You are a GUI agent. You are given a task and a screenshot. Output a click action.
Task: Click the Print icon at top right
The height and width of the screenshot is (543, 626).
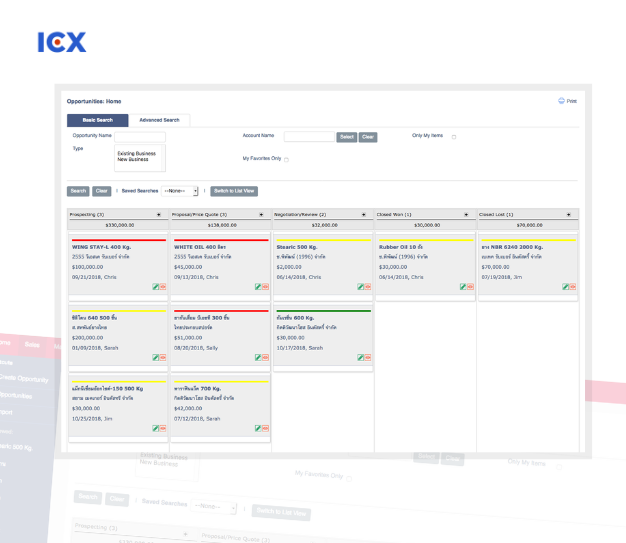coord(561,101)
